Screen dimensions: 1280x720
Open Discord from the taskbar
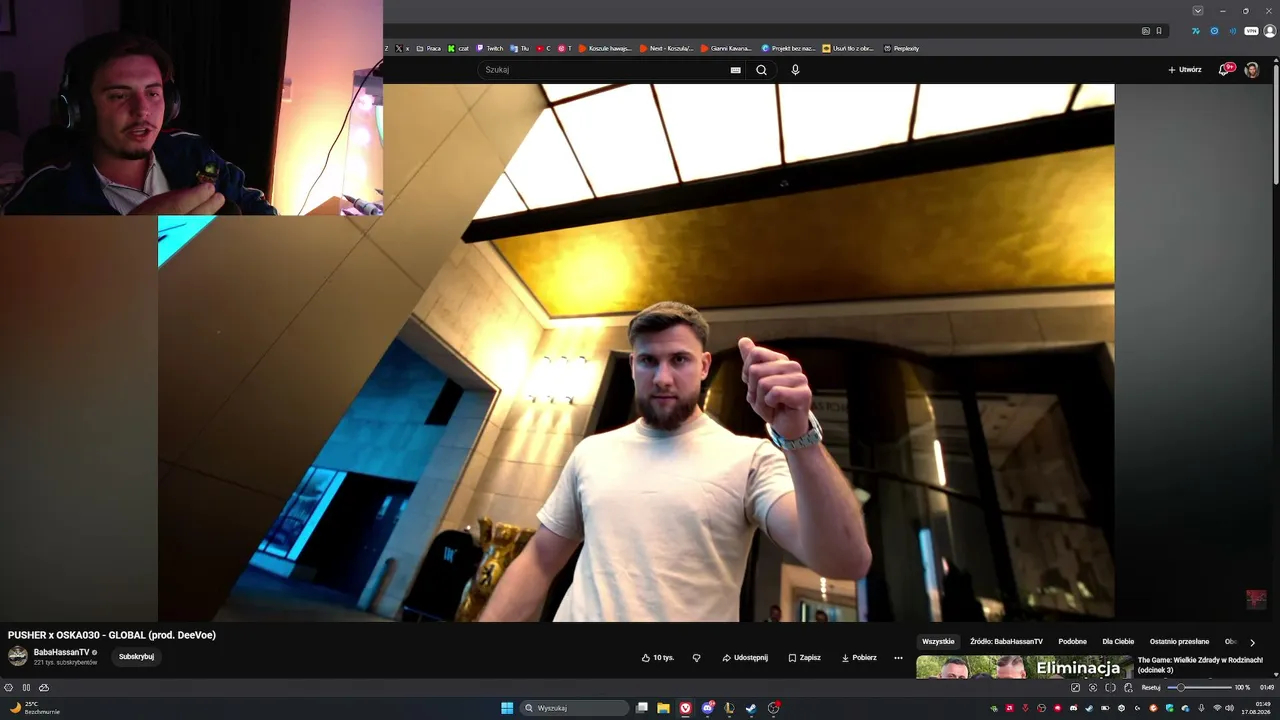pyautogui.click(x=708, y=708)
